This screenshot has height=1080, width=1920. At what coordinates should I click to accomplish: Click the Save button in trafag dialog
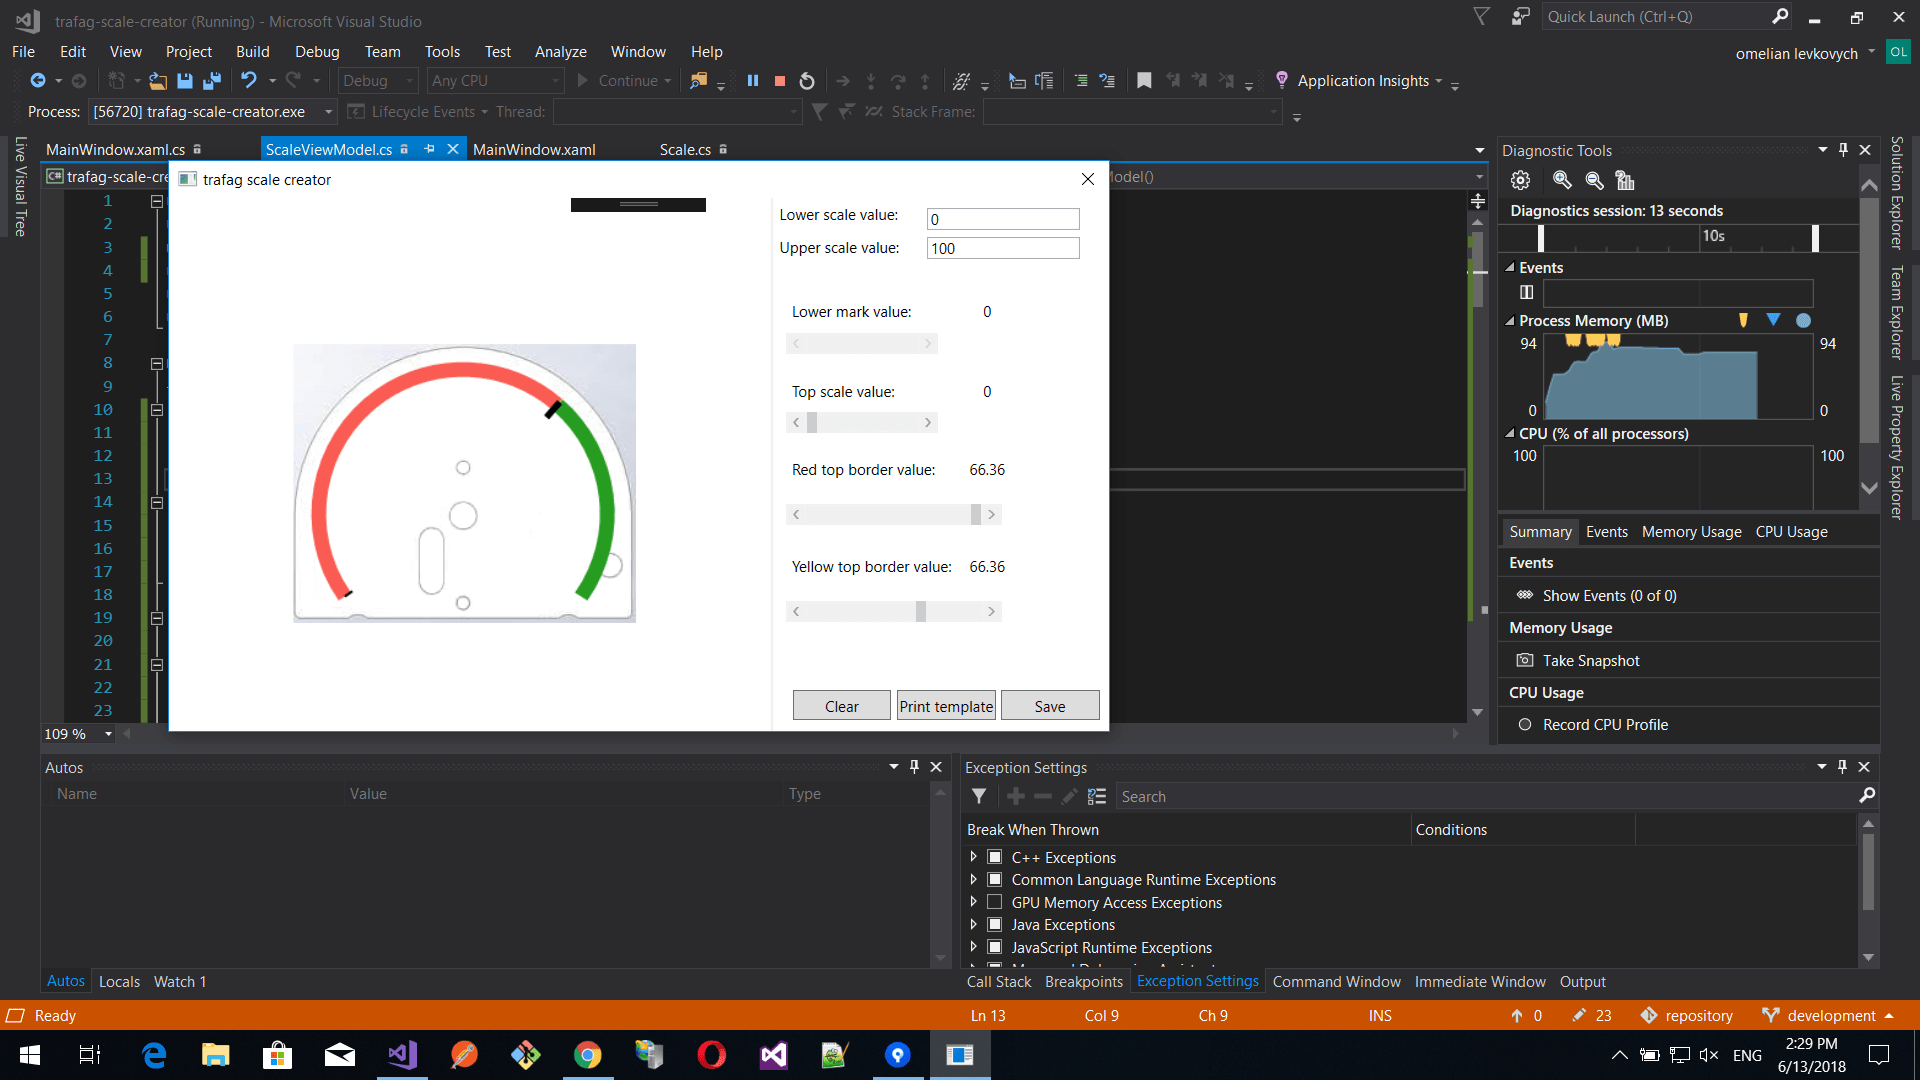click(x=1050, y=706)
